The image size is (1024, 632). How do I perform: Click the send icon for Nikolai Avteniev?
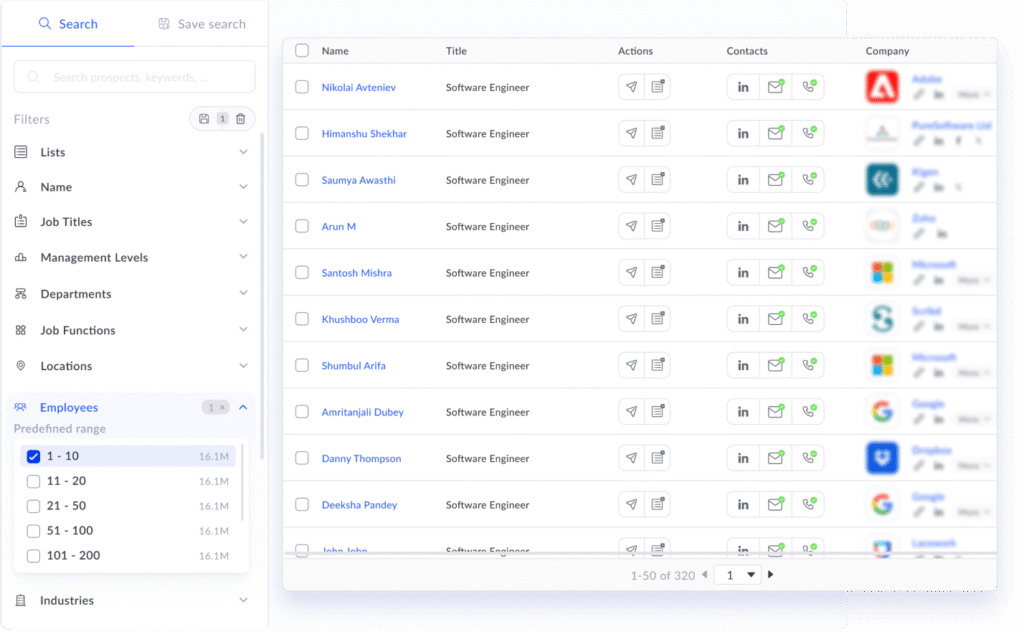(631, 88)
